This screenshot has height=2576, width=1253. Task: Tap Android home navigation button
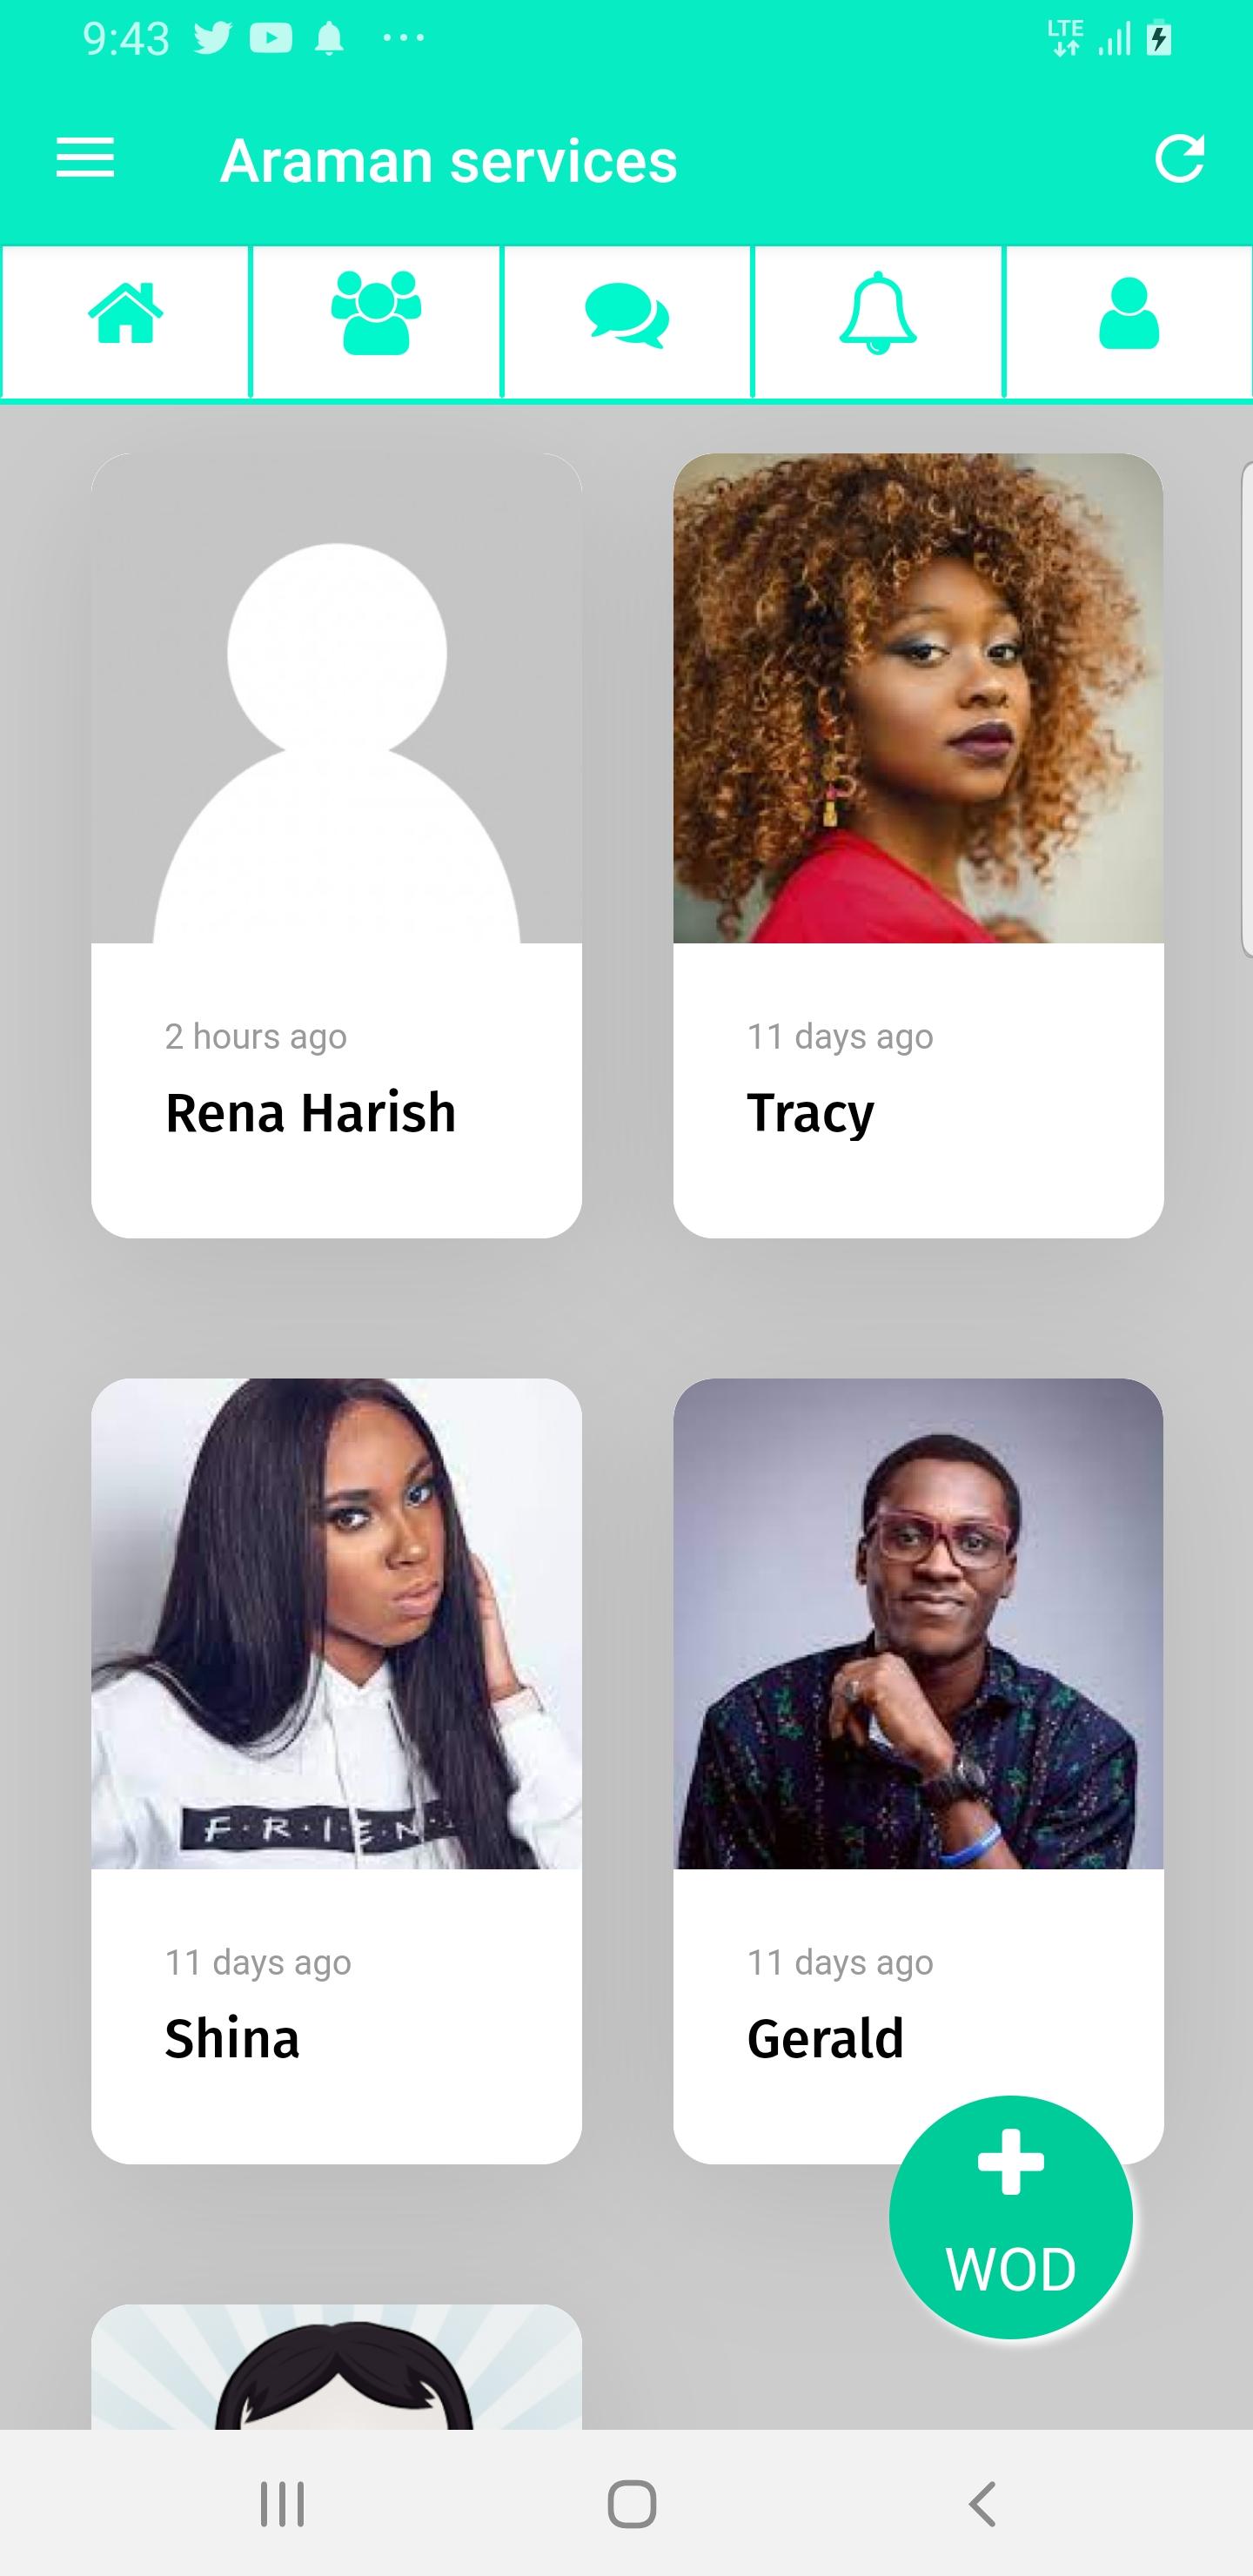tap(632, 2504)
